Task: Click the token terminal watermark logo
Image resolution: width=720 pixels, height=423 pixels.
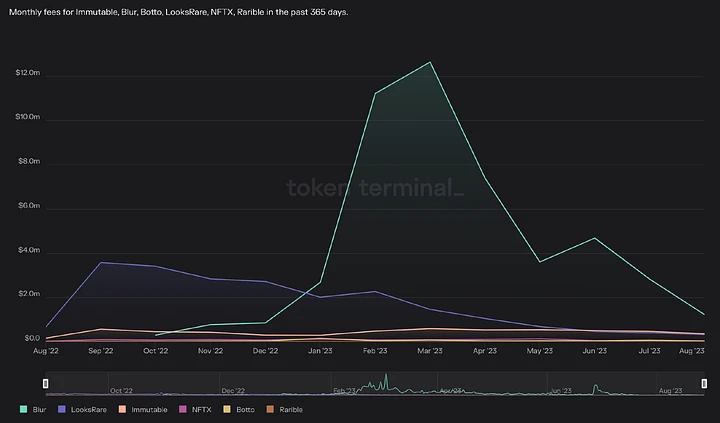Action: [374, 188]
